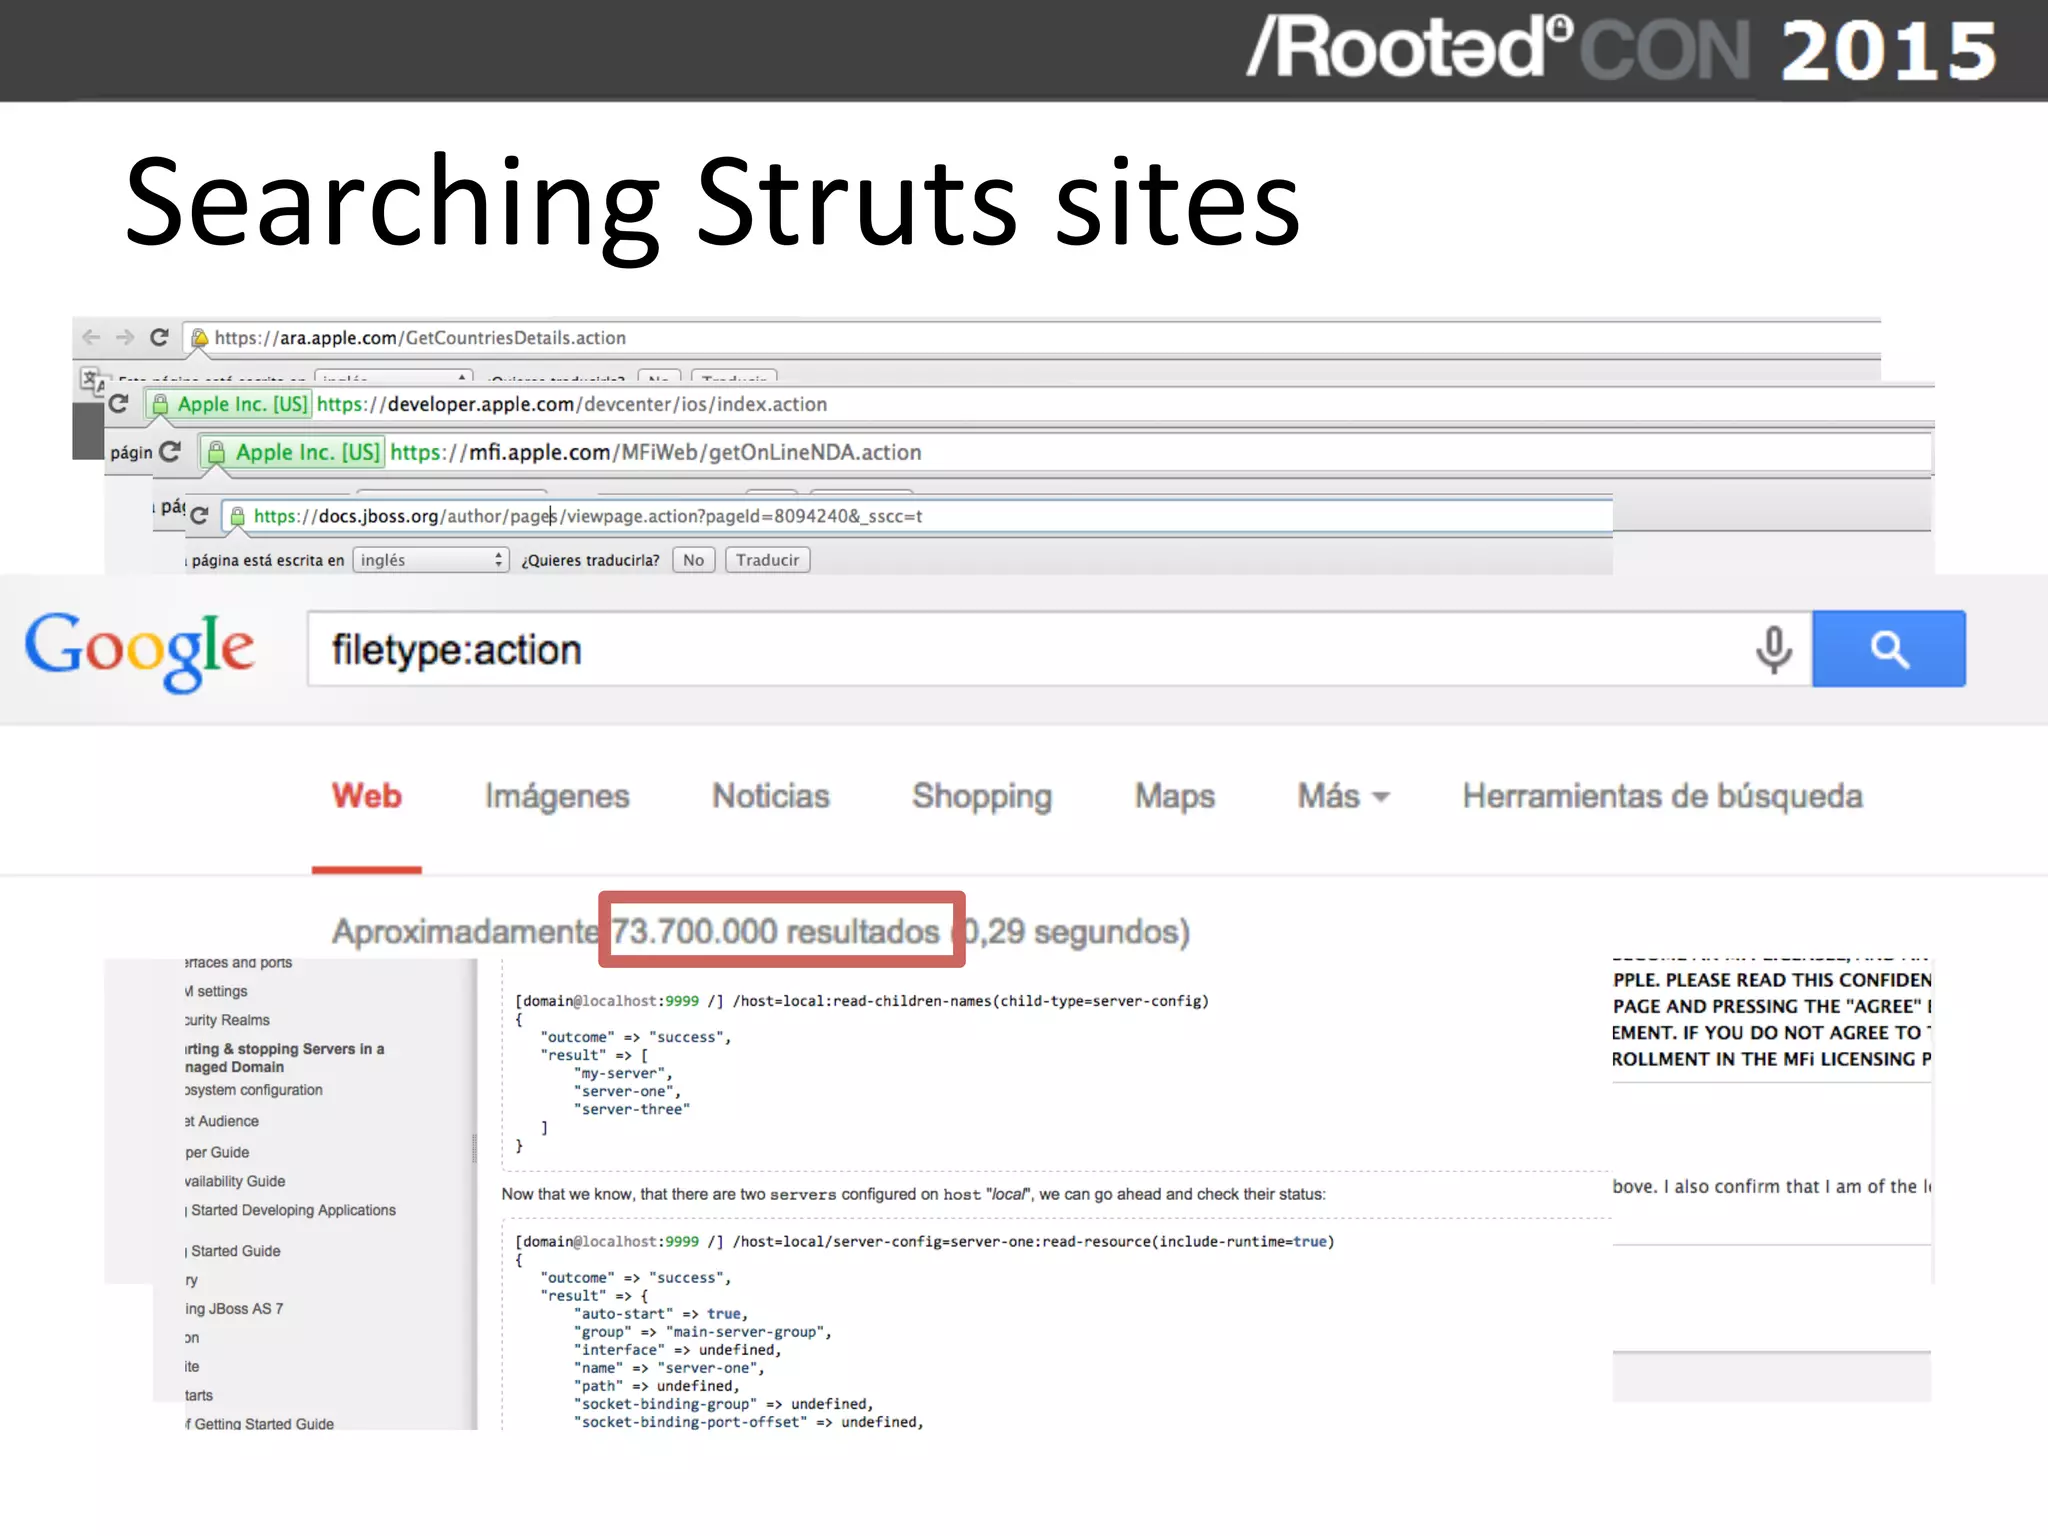
Task: Click the back arrow in ara.apple.com browser
Action: [91, 338]
